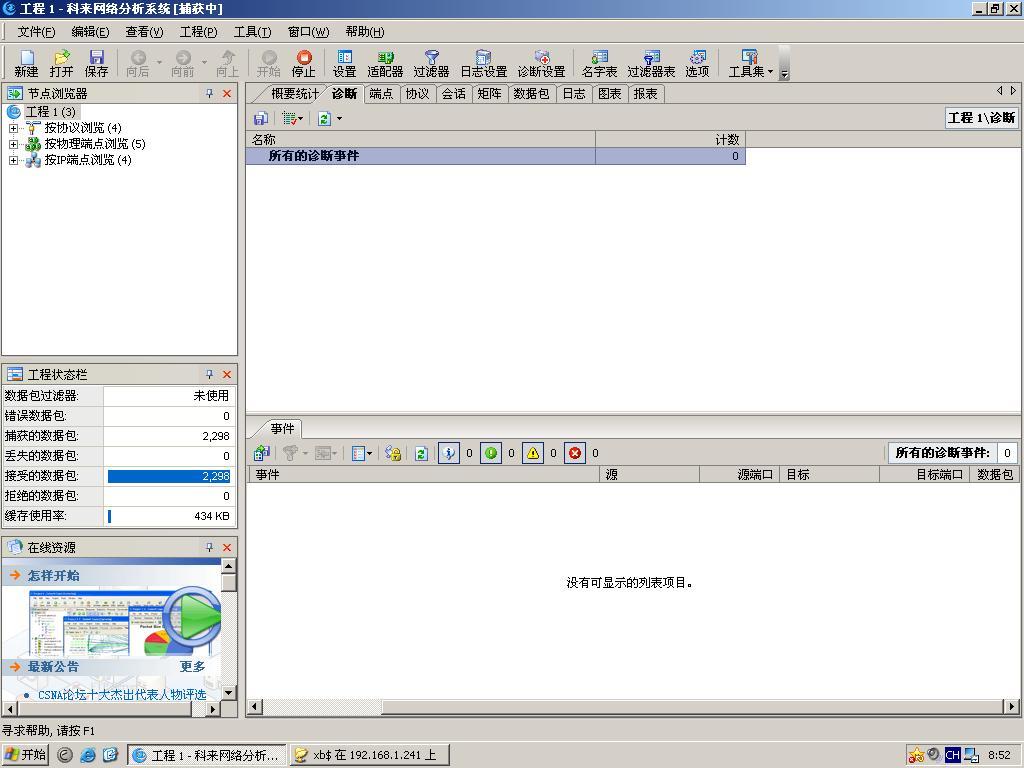
Task: Open the 适配器 (Adapter) settings icon
Action: (x=385, y=64)
